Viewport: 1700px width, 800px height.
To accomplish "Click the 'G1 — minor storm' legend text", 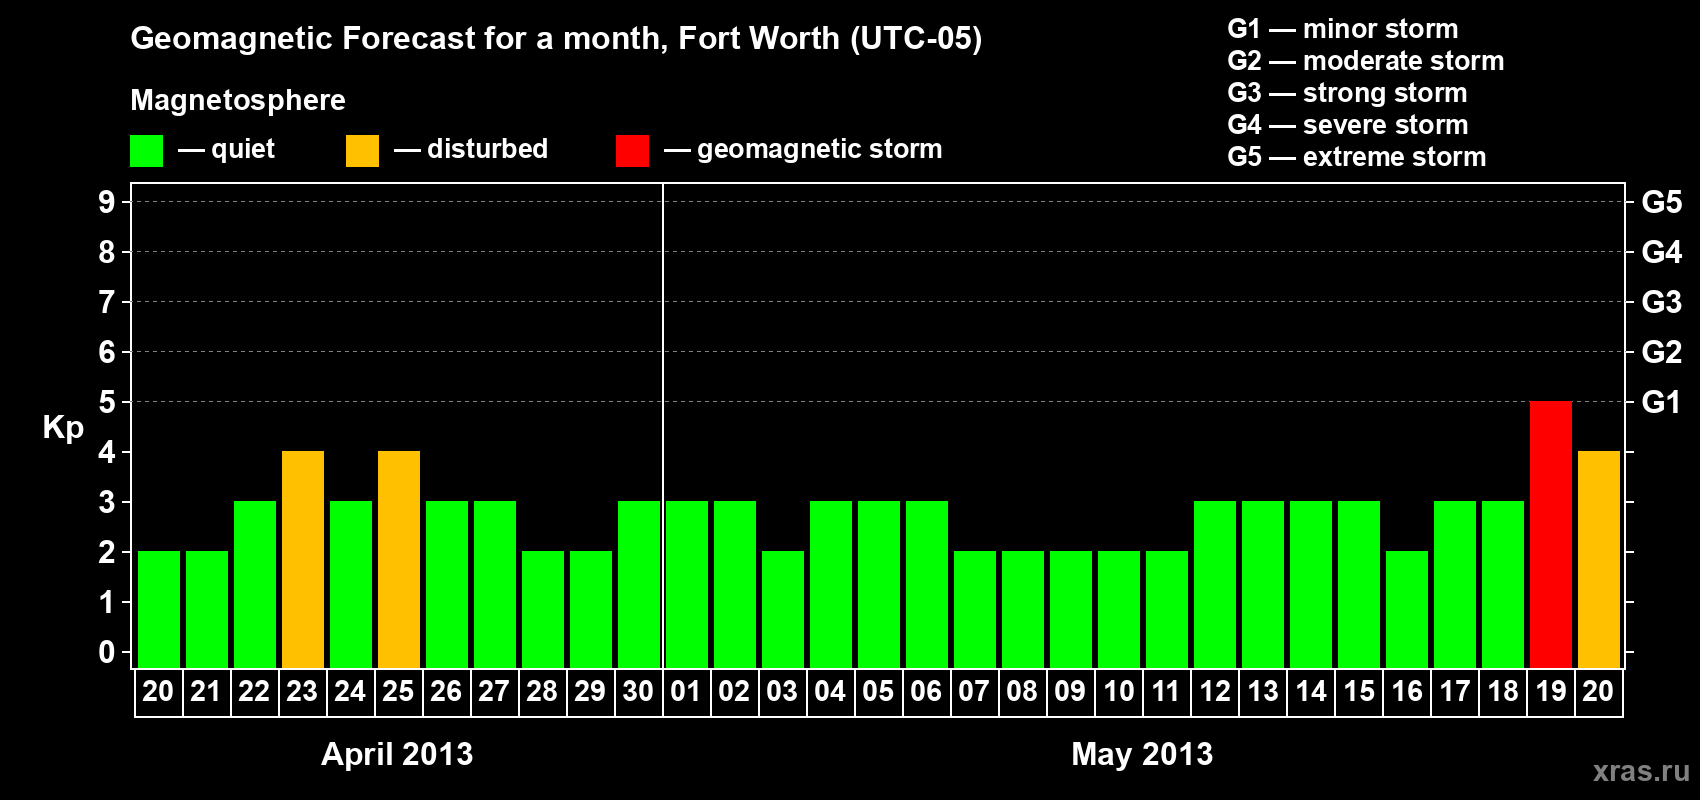I will point(1343,29).
